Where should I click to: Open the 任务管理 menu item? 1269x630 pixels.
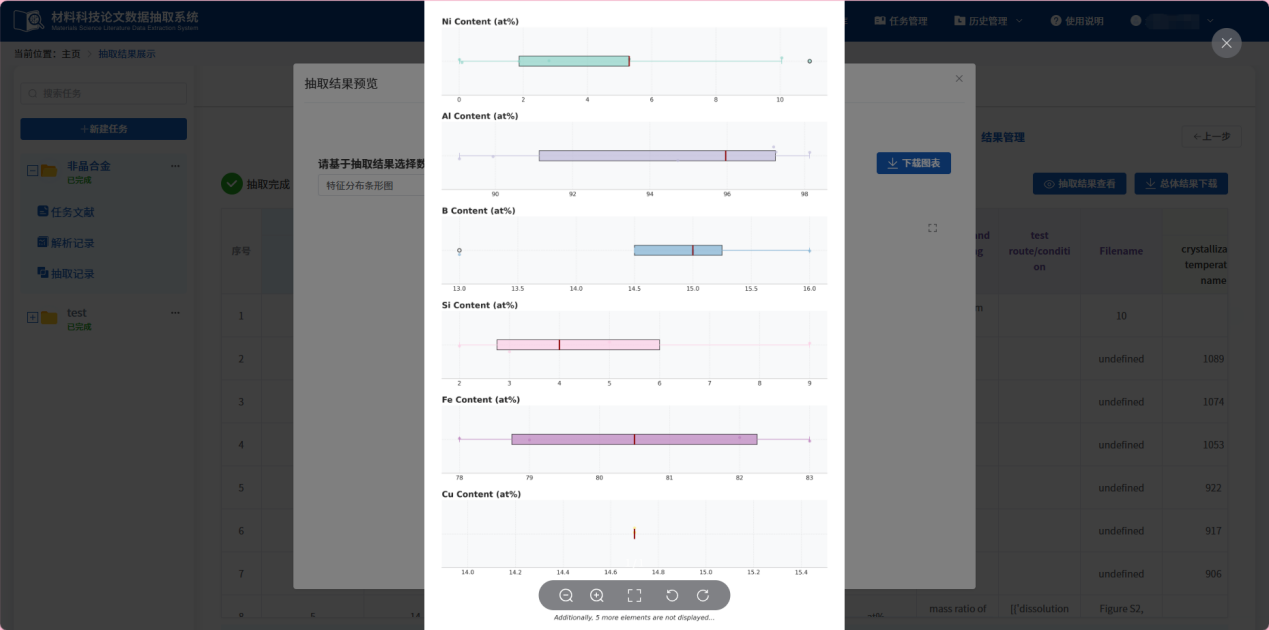903,20
